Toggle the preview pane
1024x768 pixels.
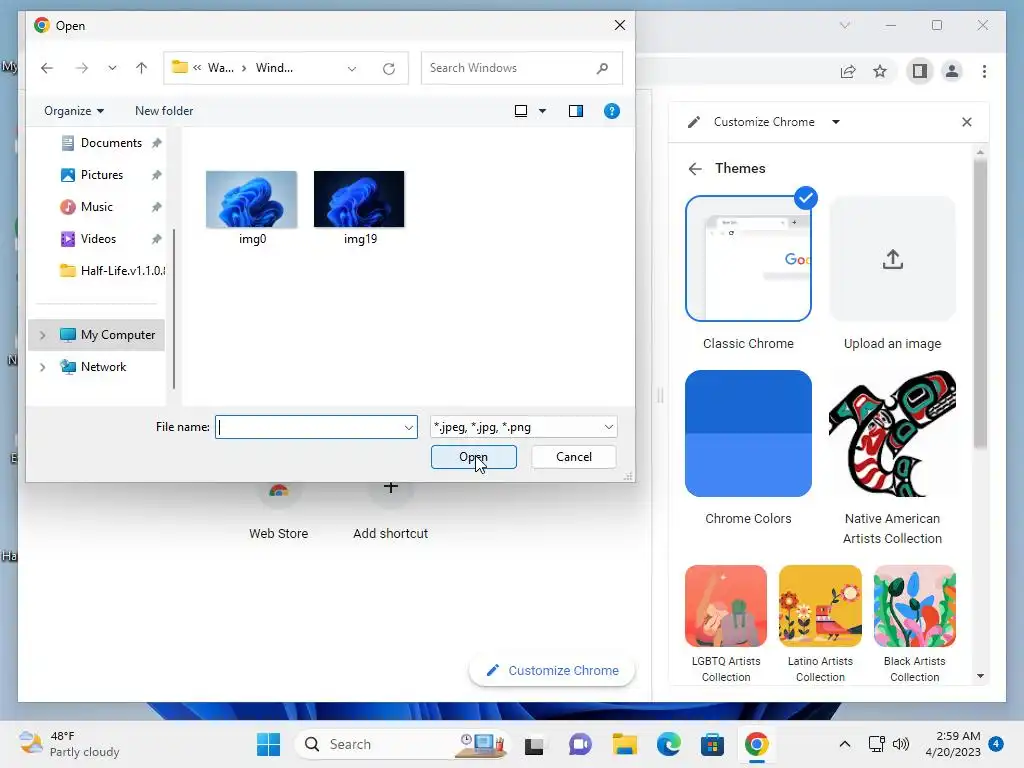pyautogui.click(x=575, y=111)
